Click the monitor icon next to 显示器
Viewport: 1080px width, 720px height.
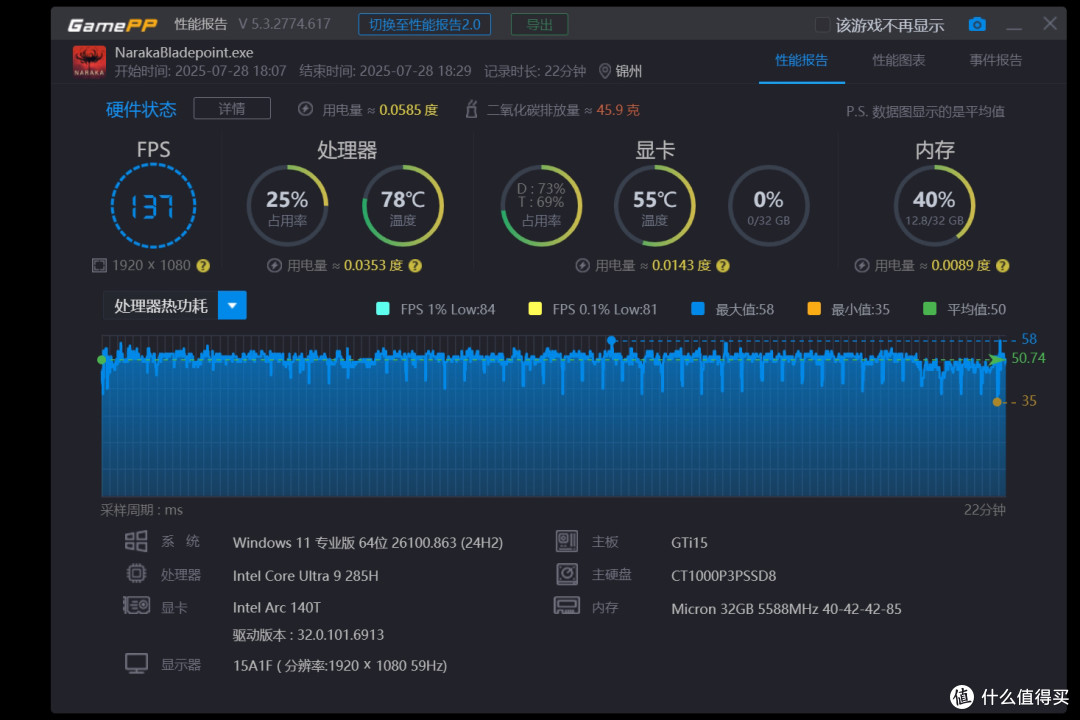click(136, 664)
